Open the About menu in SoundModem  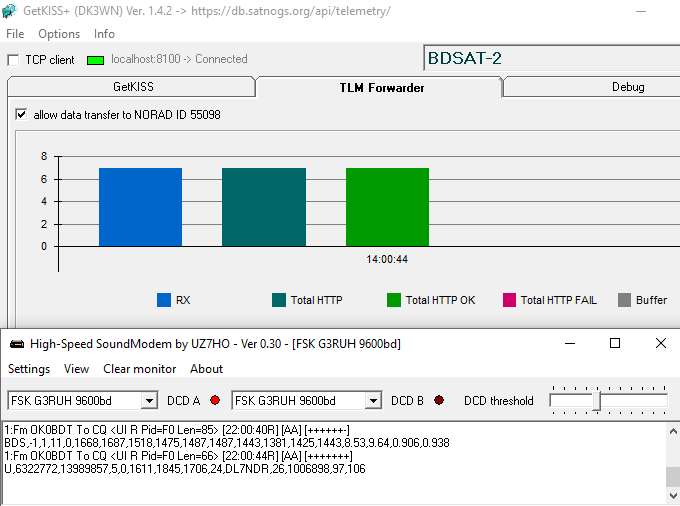(206, 369)
